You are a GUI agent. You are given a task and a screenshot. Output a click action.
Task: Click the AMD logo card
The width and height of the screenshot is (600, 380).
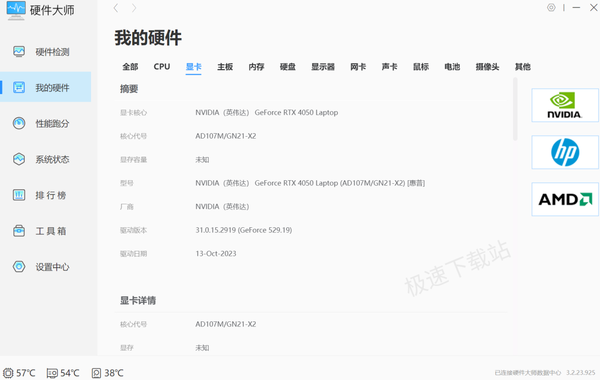pos(565,199)
